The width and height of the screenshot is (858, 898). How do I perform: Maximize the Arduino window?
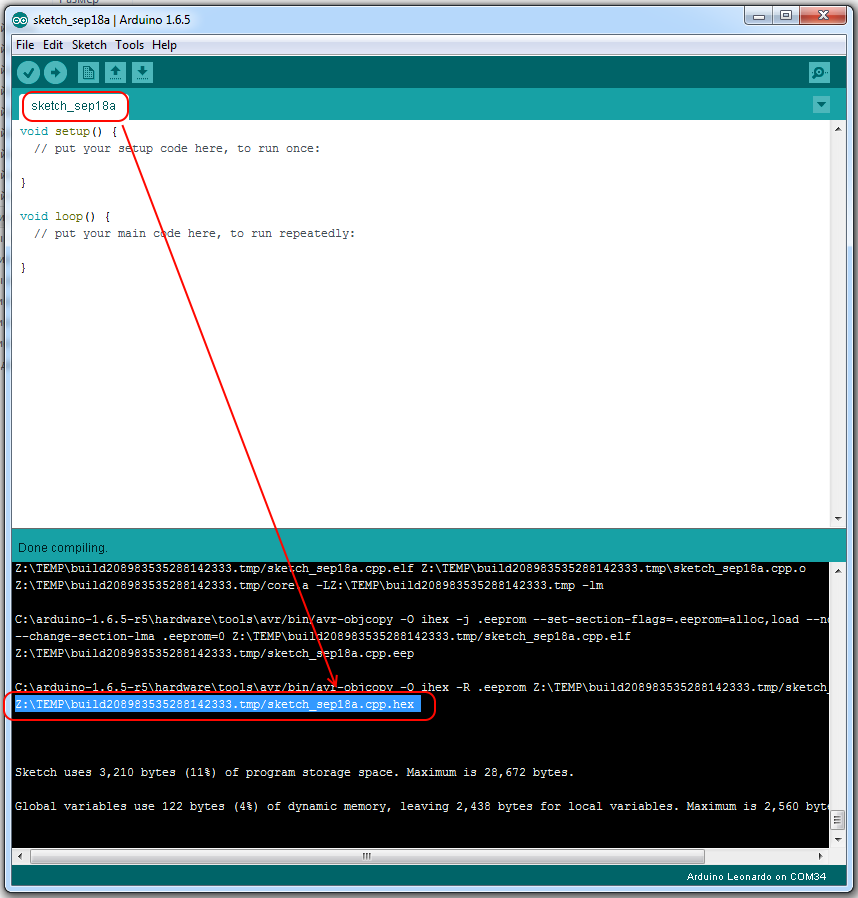coord(786,16)
